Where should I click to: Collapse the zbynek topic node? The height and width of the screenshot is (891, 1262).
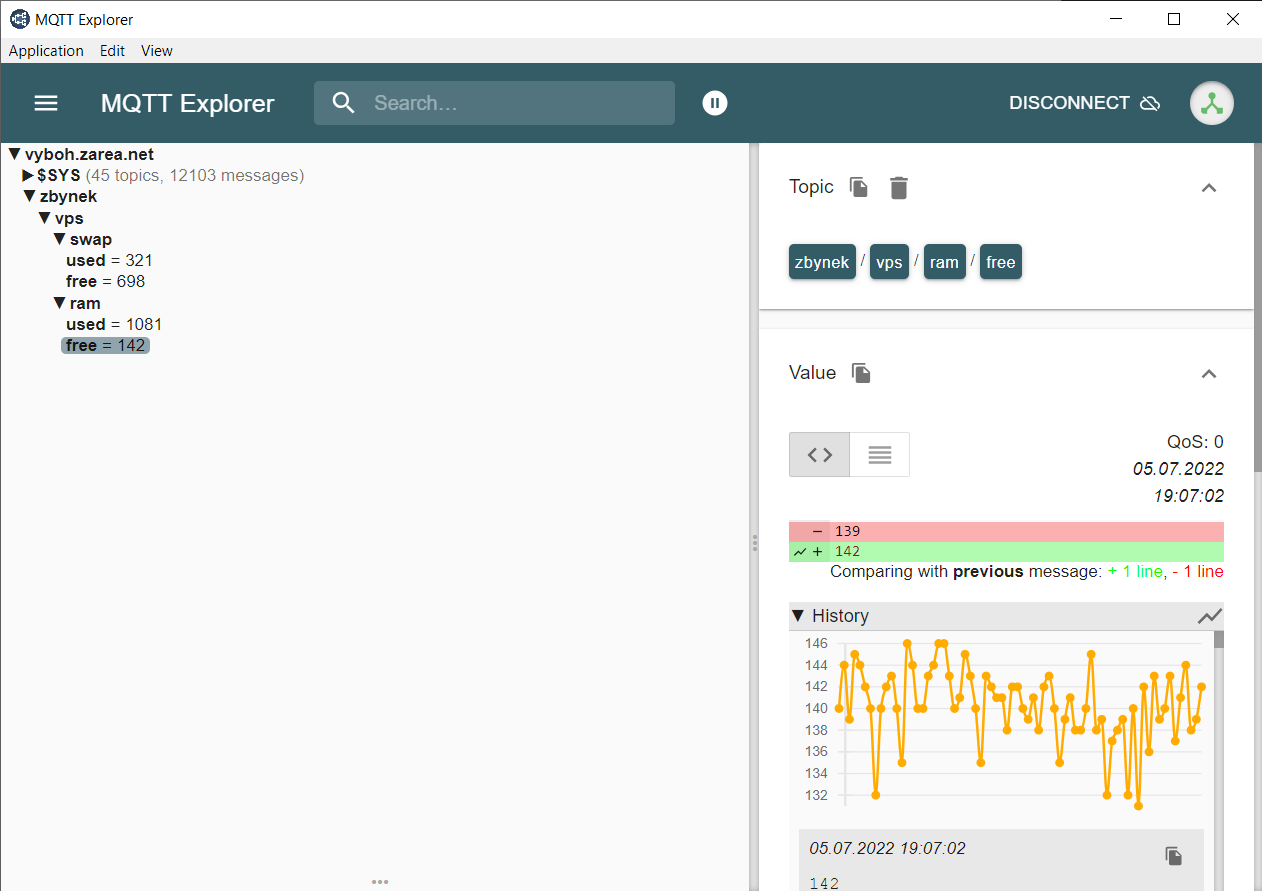click(x=30, y=196)
